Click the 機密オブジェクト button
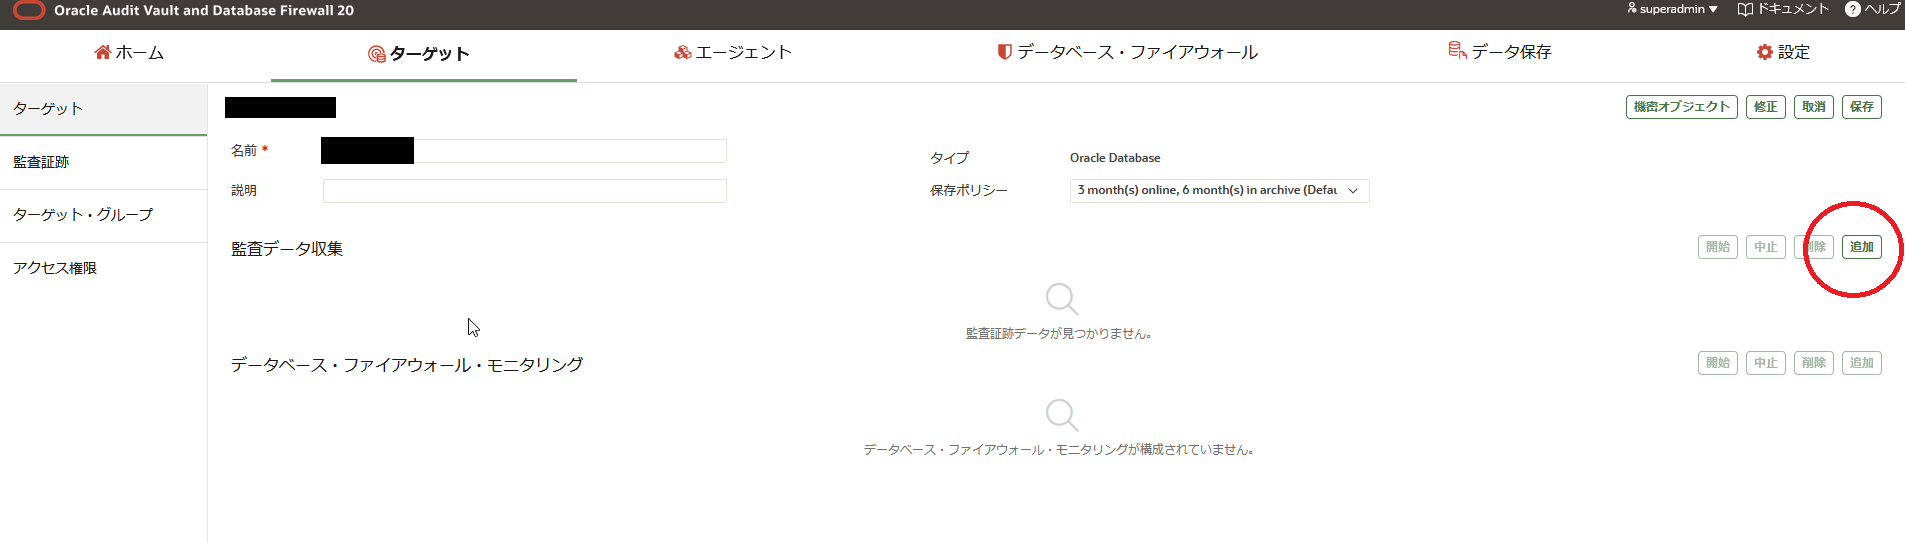 pyautogui.click(x=1682, y=107)
